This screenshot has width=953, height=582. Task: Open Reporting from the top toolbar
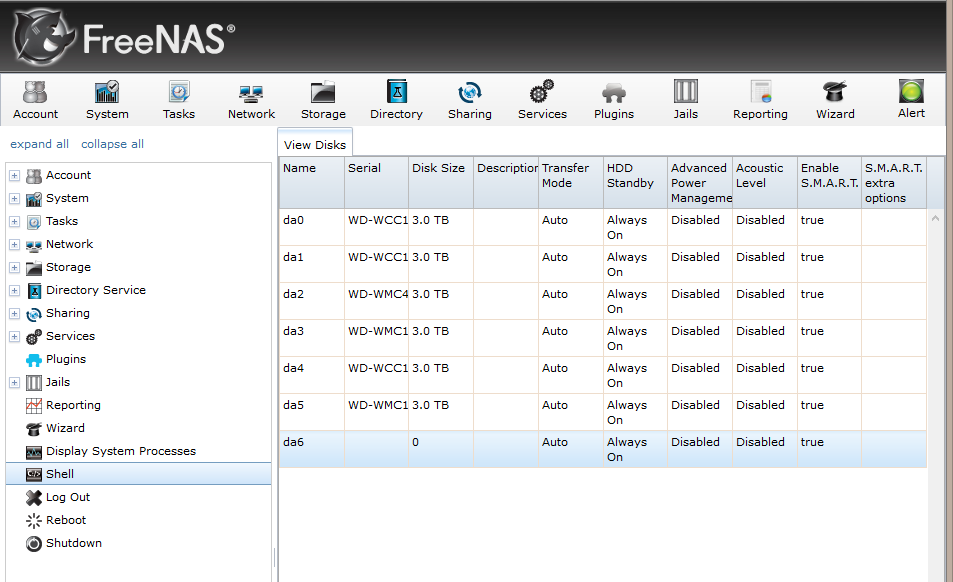[760, 100]
